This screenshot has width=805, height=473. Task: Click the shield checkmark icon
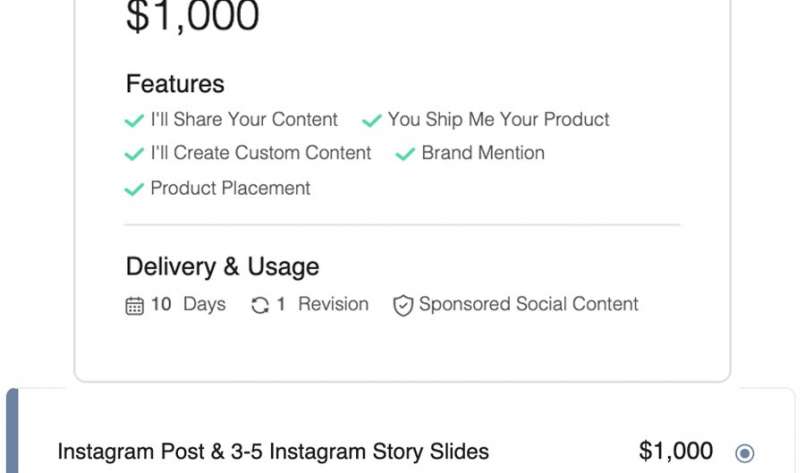pos(403,306)
